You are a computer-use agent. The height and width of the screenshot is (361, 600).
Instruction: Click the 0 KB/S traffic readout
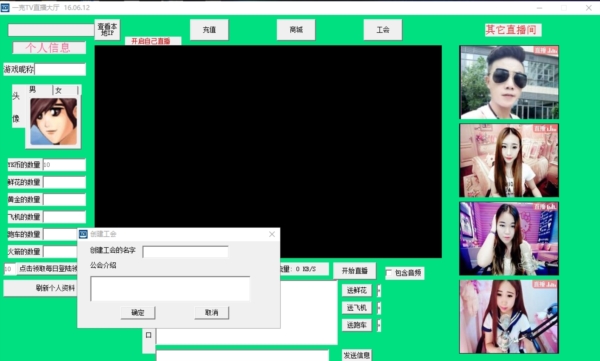306,269
